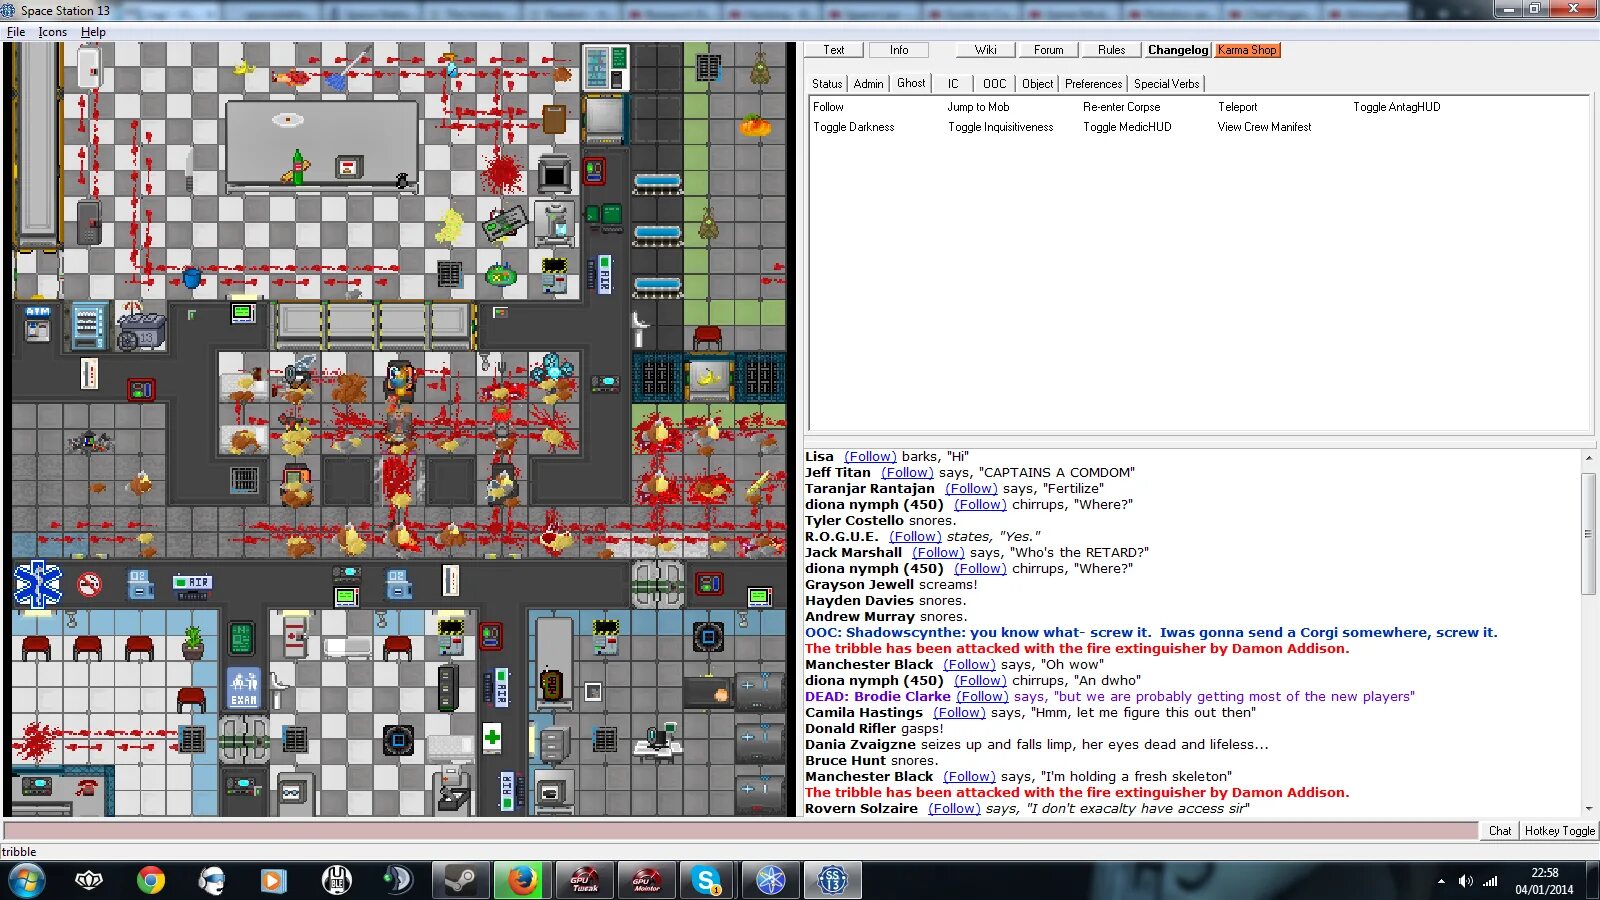This screenshot has width=1600, height=900.
Task: Click the Text button
Action: pos(834,50)
